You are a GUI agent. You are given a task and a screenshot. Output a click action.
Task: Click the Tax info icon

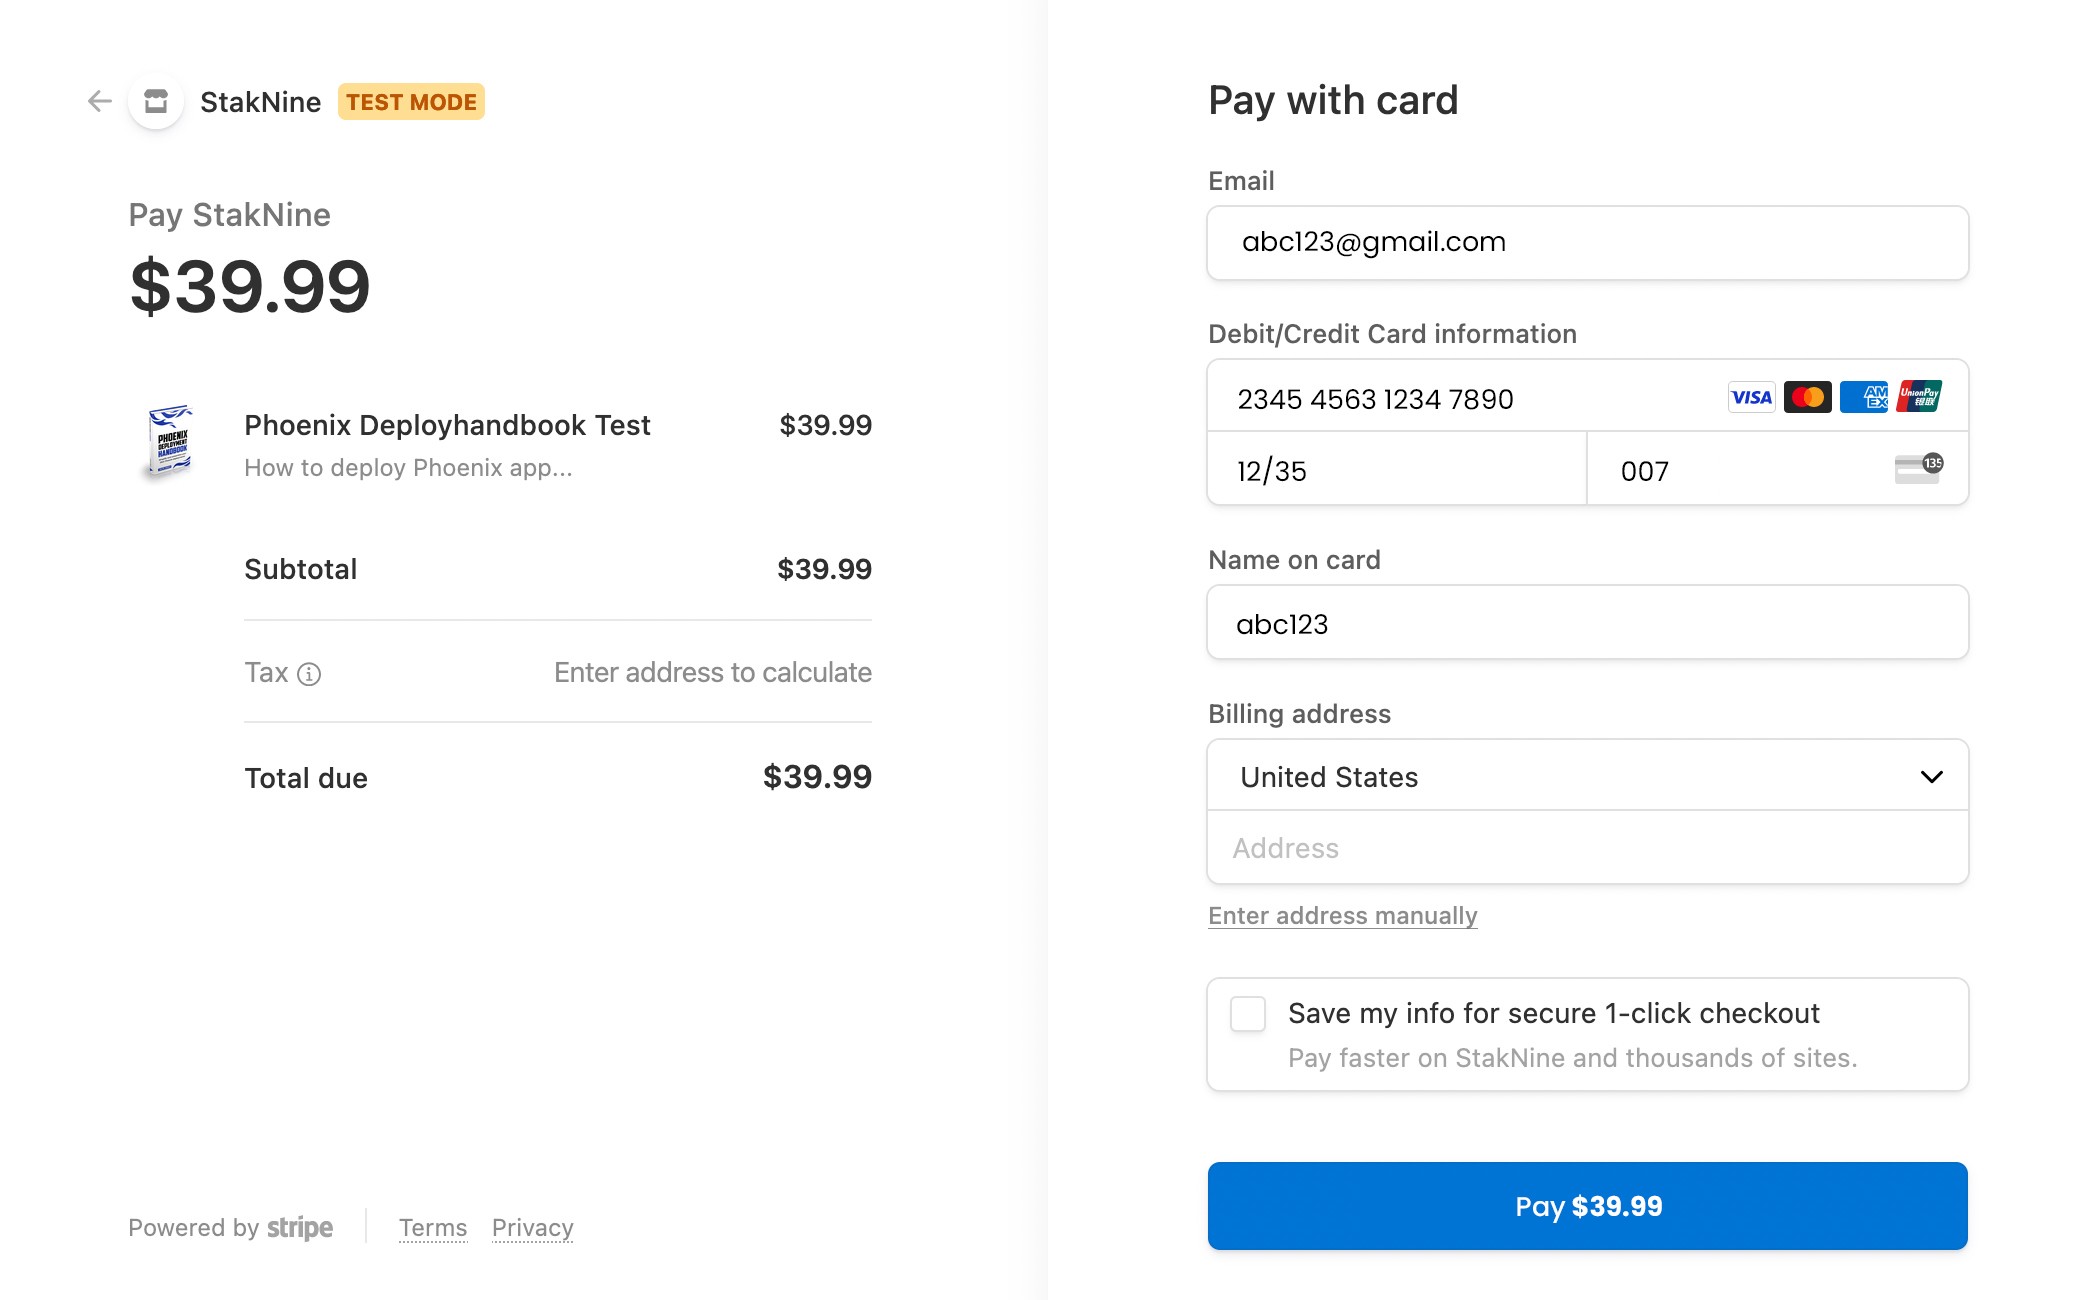309,674
